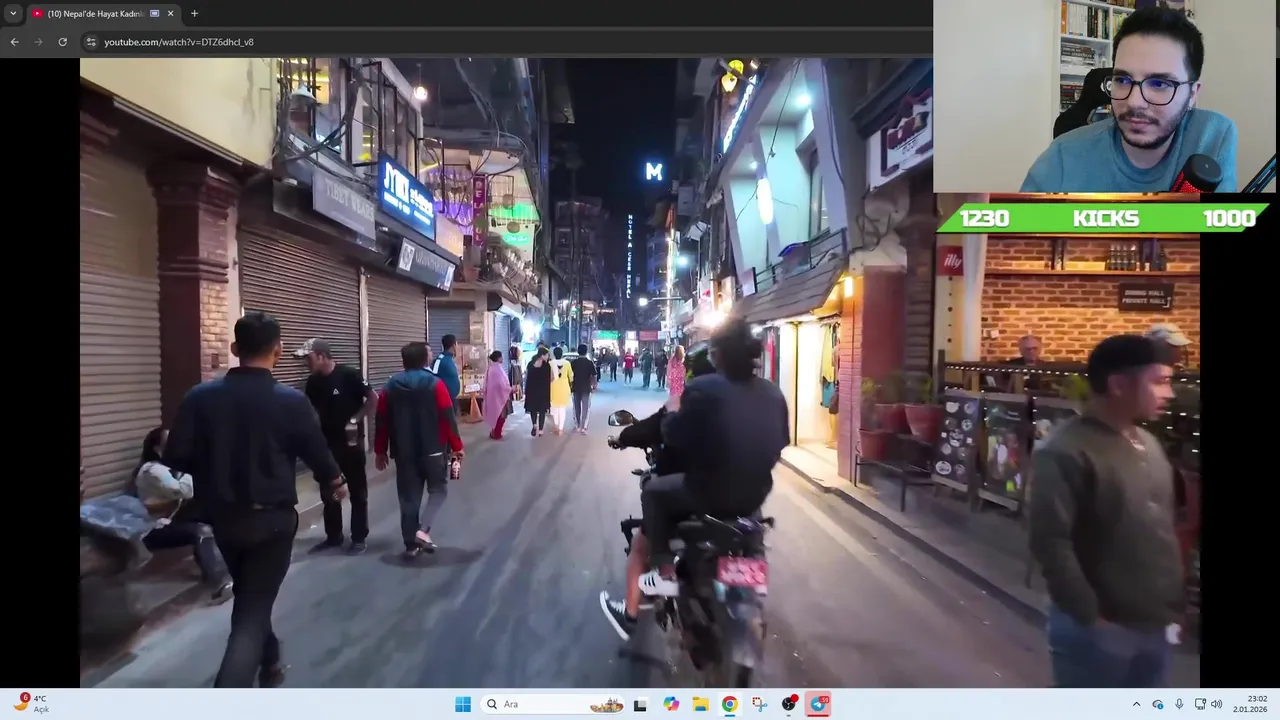Open Telegram from the taskbar
The height and width of the screenshot is (720, 1280).
(819, 704)
